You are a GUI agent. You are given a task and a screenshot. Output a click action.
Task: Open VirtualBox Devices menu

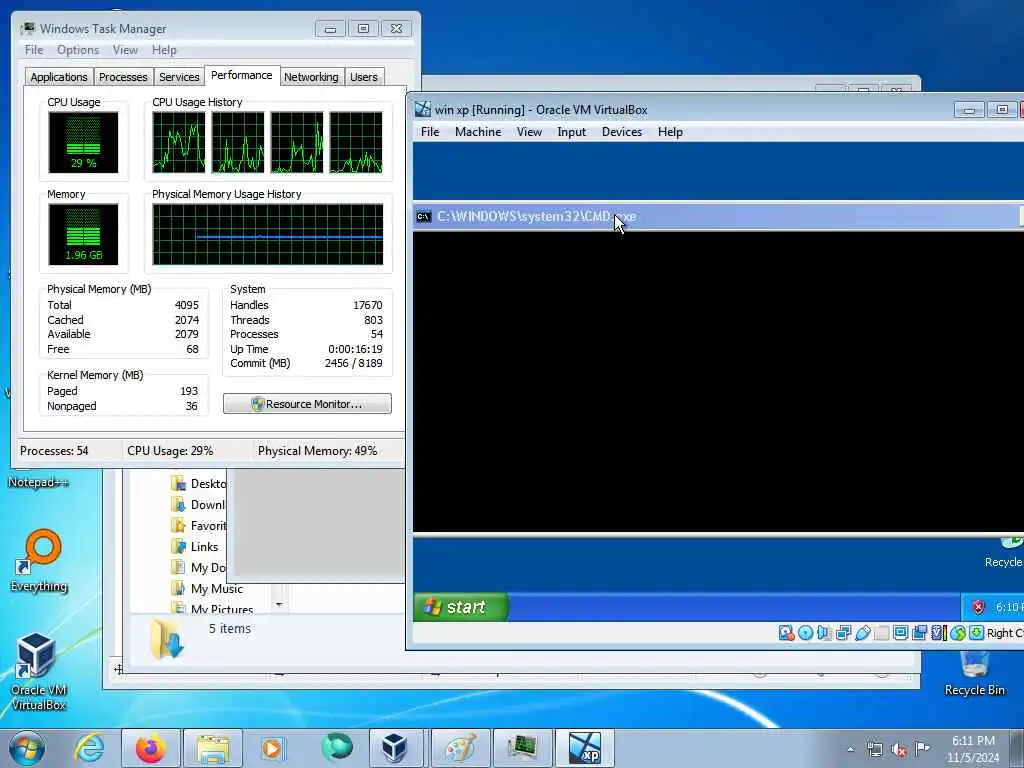[622, 132]
